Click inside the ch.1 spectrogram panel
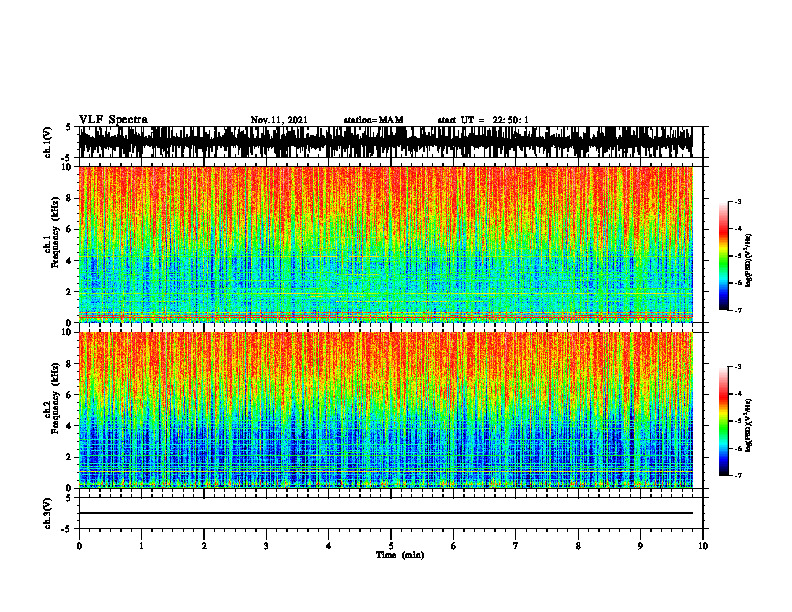This screenshot has width=792, height=612. [385, 244]
